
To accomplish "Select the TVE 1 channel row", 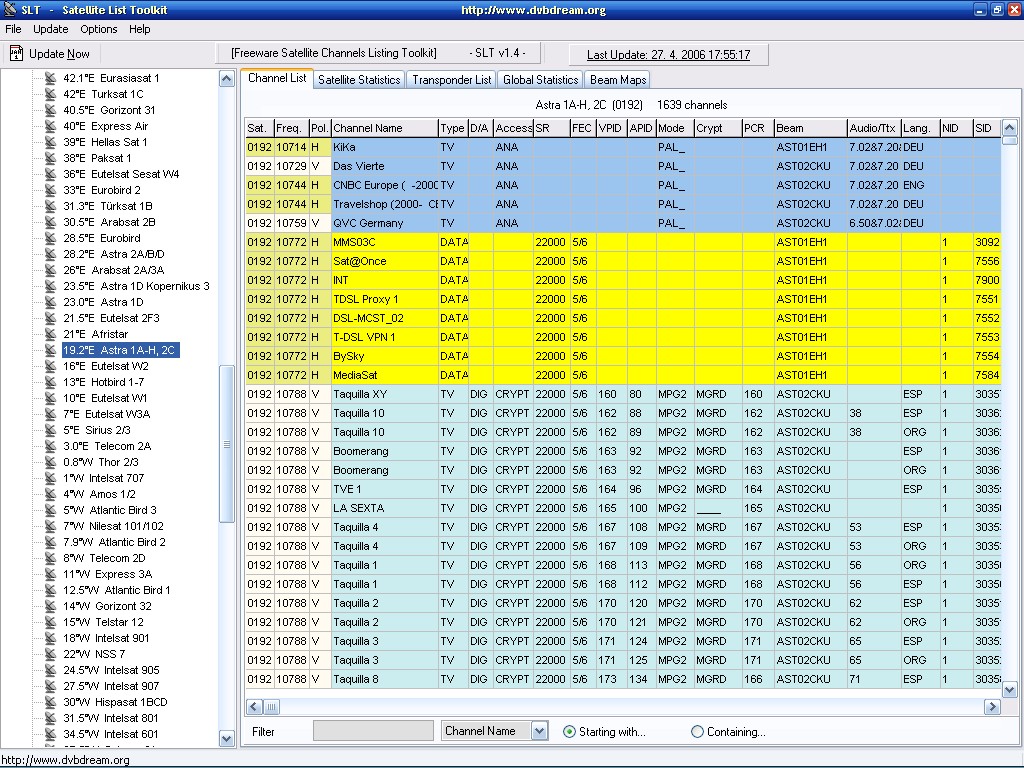I will tap(623, 488).
